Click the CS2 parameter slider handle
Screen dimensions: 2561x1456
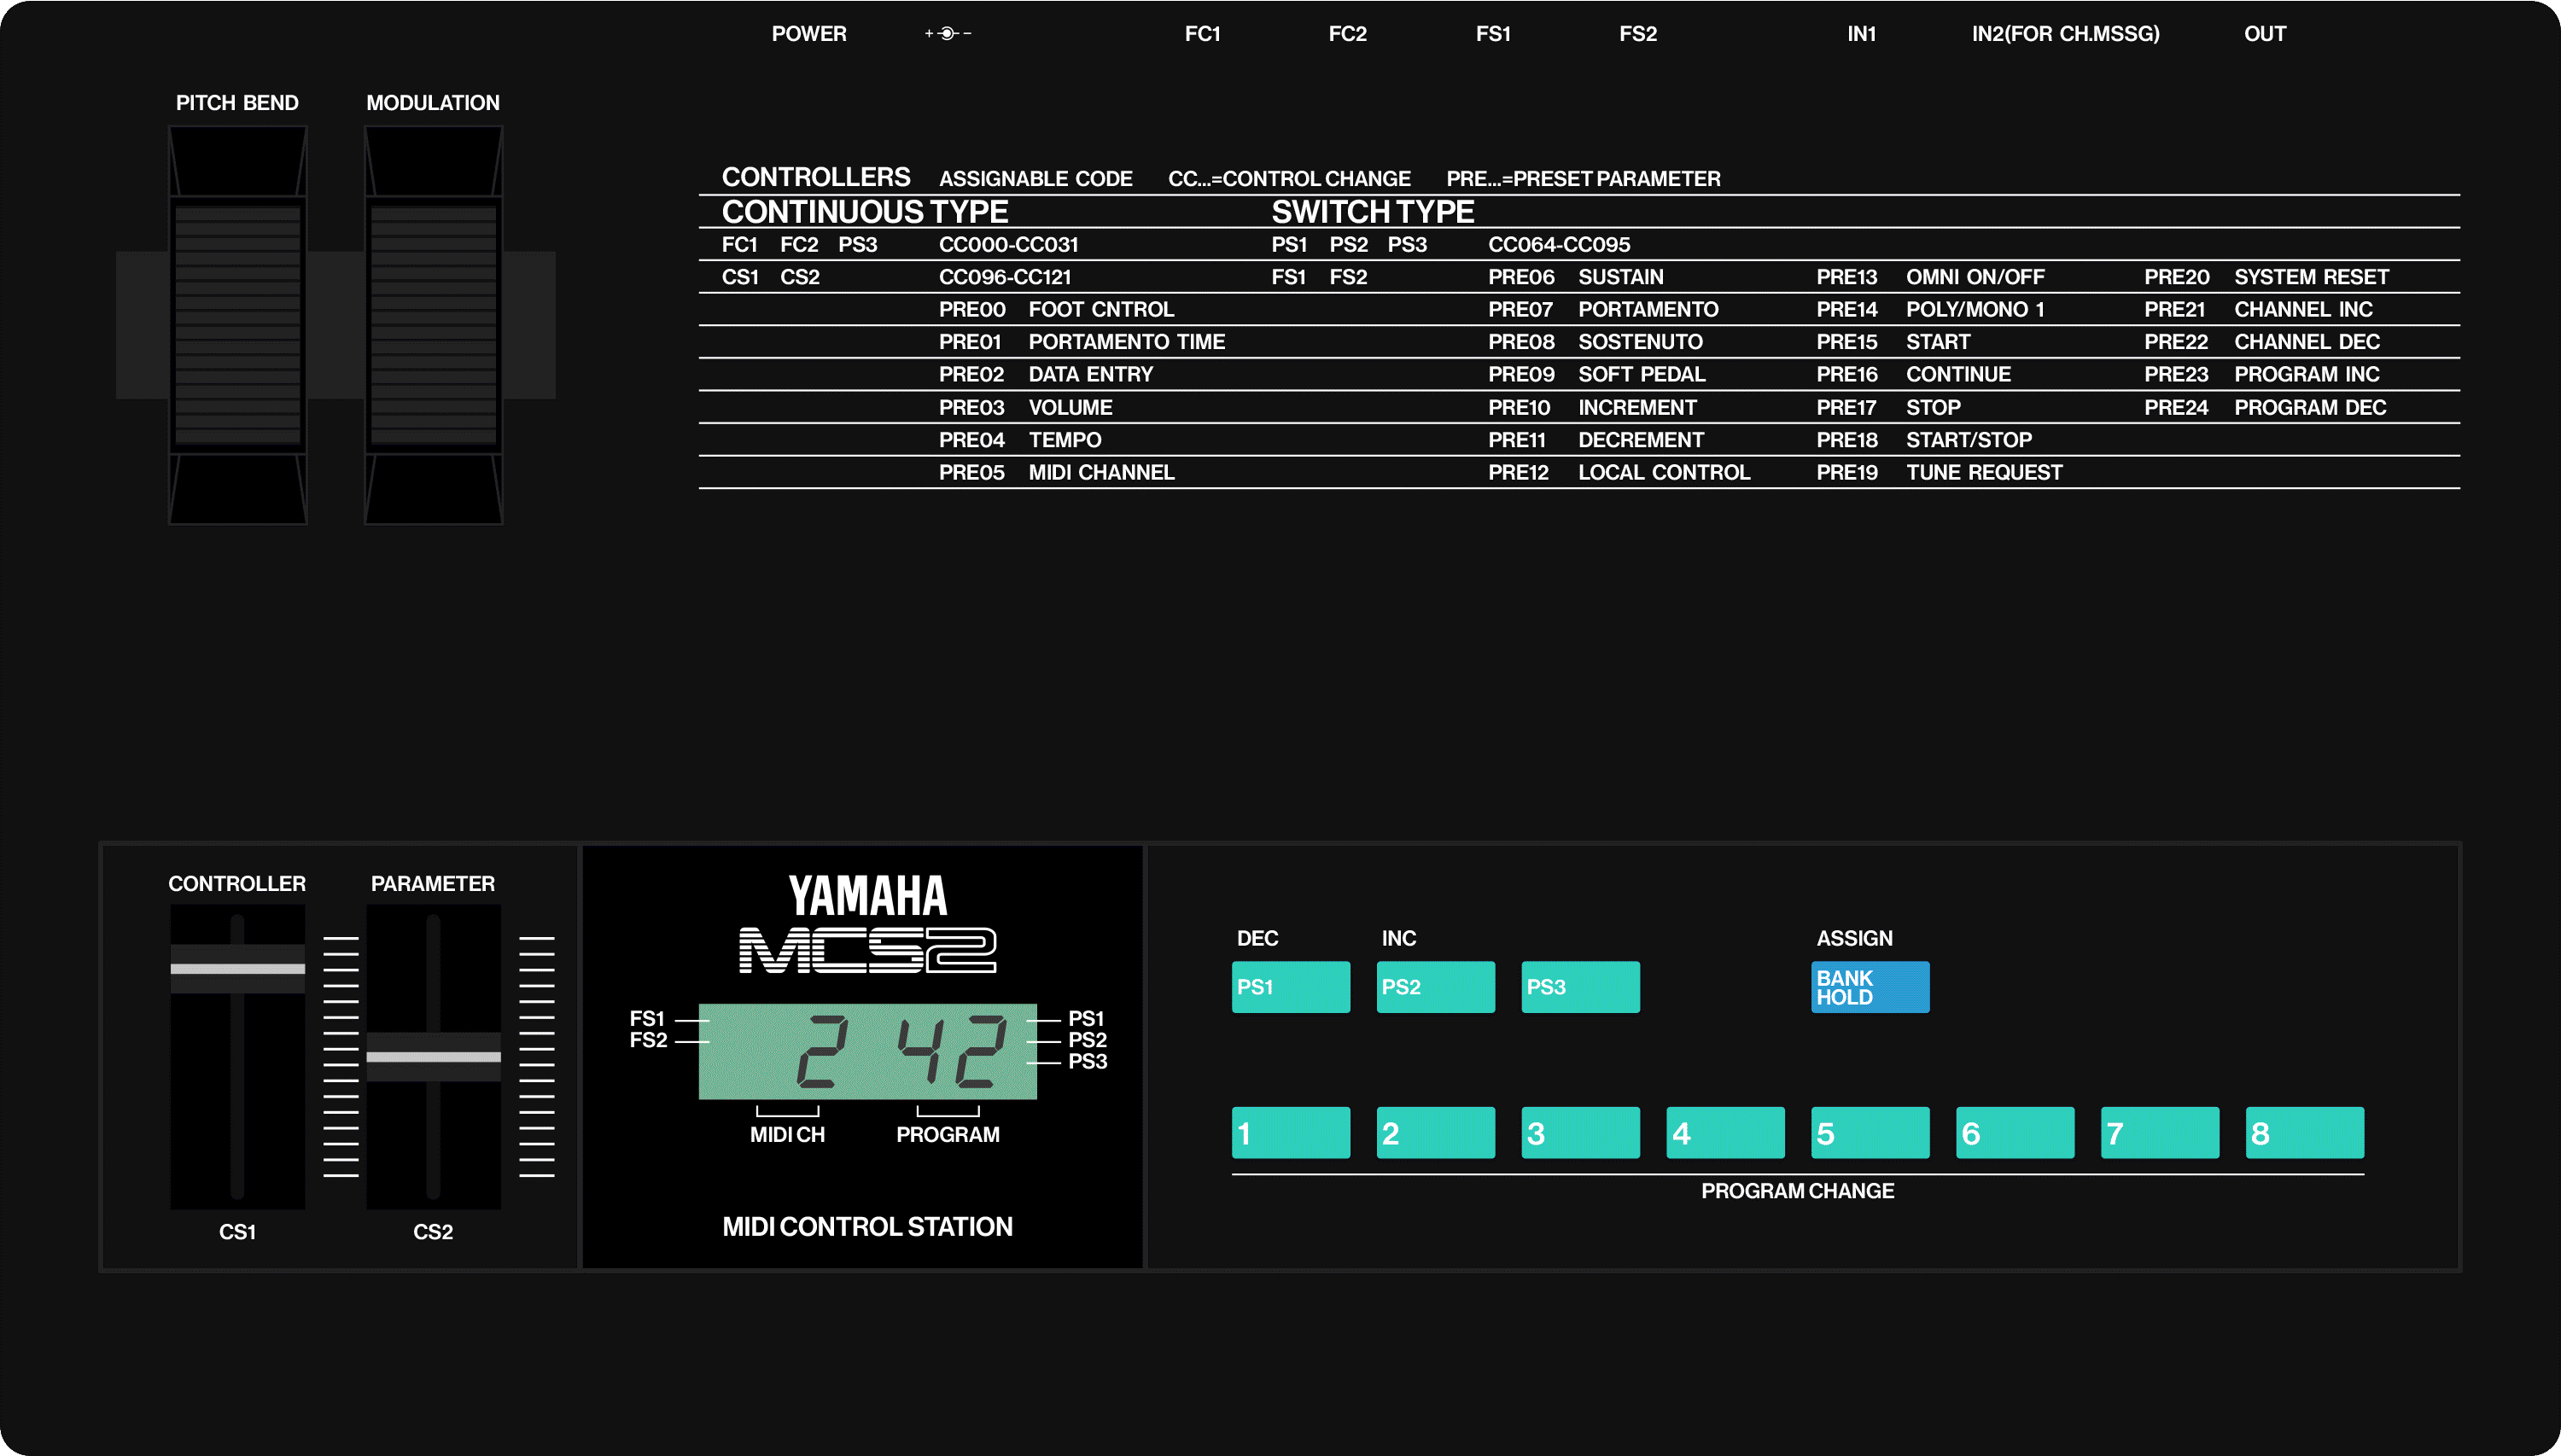tap(433, 1056)
